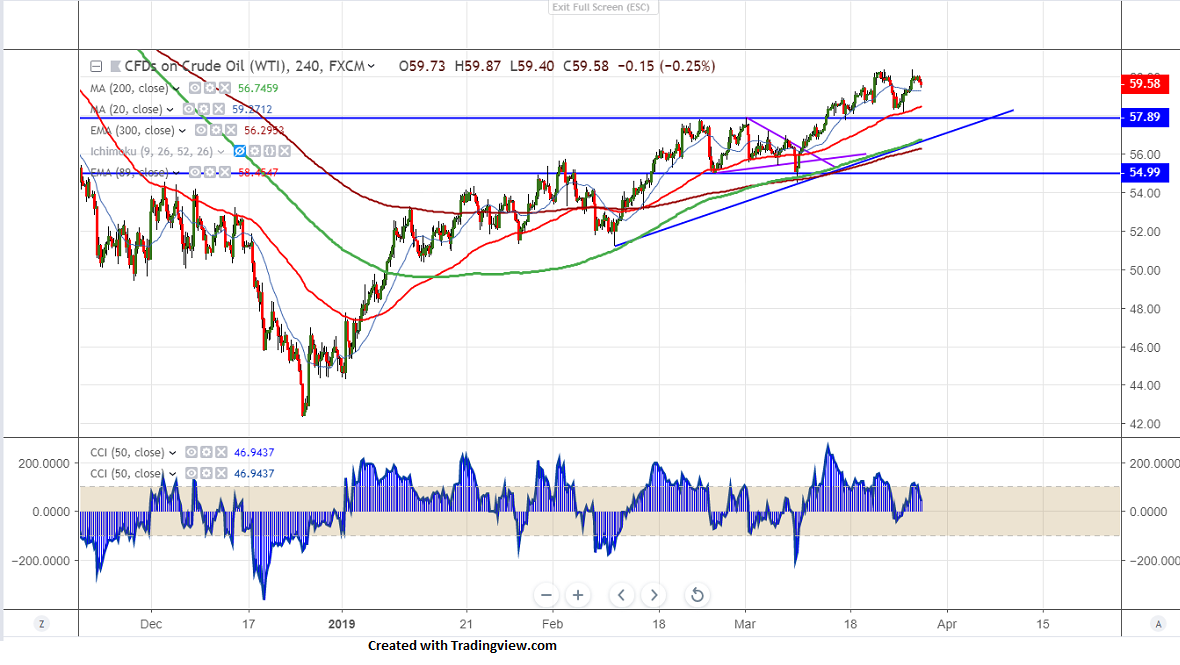1180x665 pixels.
Task: Select the current price label 59.58
Action: click(x=1145, y=84)
